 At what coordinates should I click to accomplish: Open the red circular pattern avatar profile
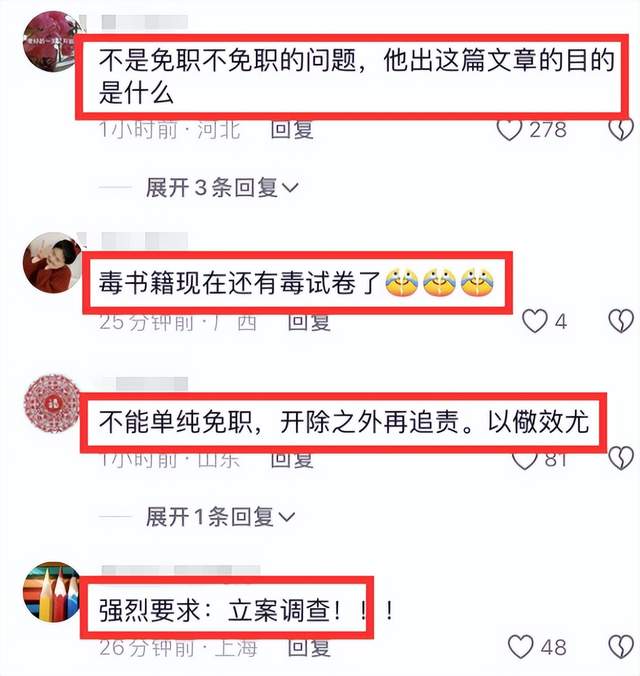tap(53, 404)
